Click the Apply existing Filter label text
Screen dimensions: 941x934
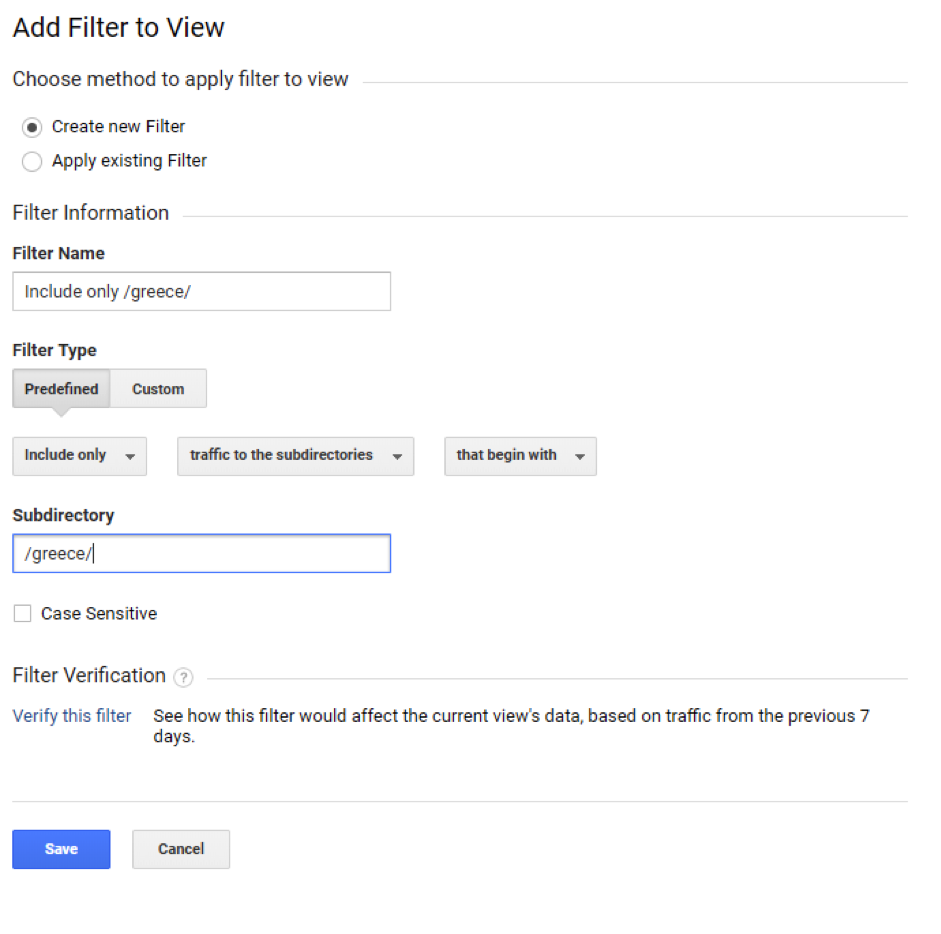click(129, 161)
